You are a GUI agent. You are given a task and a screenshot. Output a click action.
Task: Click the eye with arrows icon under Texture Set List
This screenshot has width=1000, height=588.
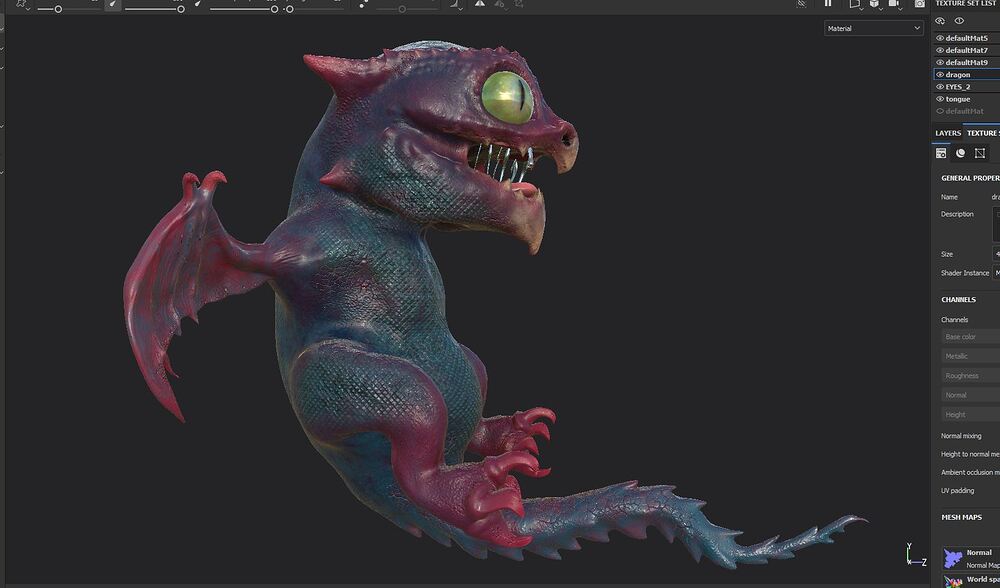940,21
